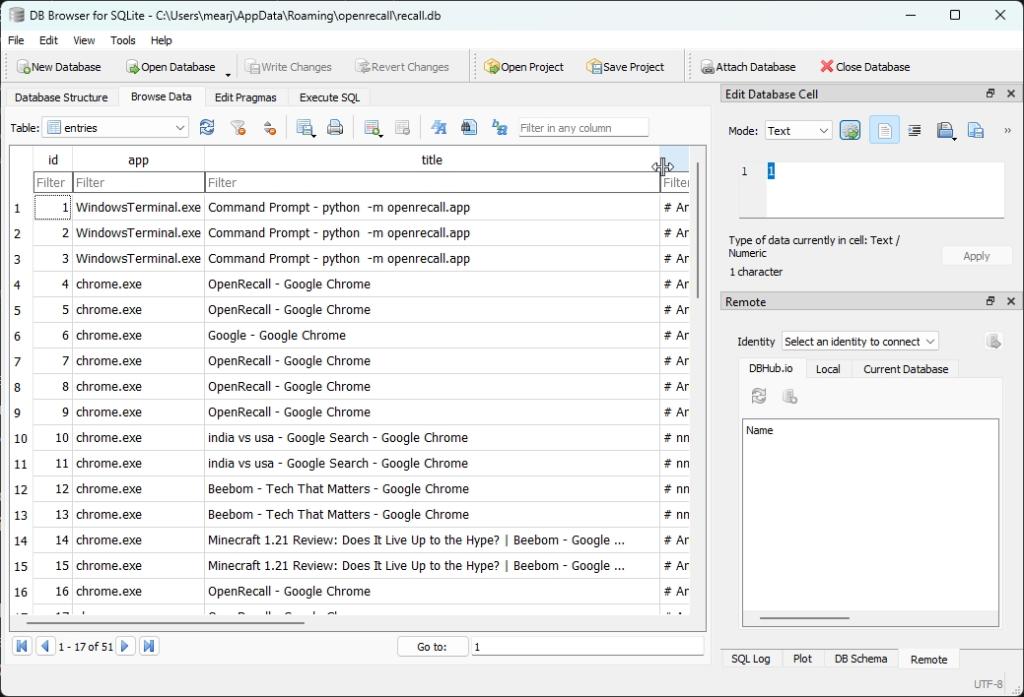Click the refresh icon in the DBHub.io tab
The image size is (1024, 697).
click(759, 396)
